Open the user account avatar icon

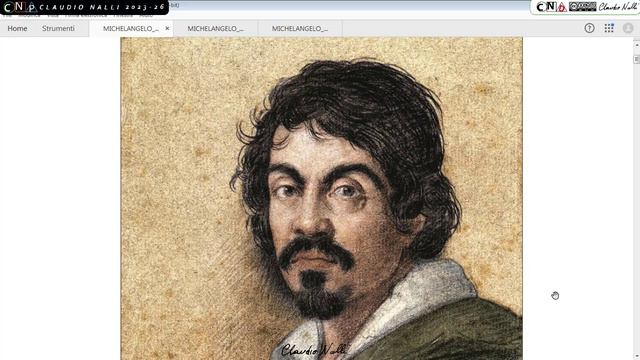pos(628,28)
